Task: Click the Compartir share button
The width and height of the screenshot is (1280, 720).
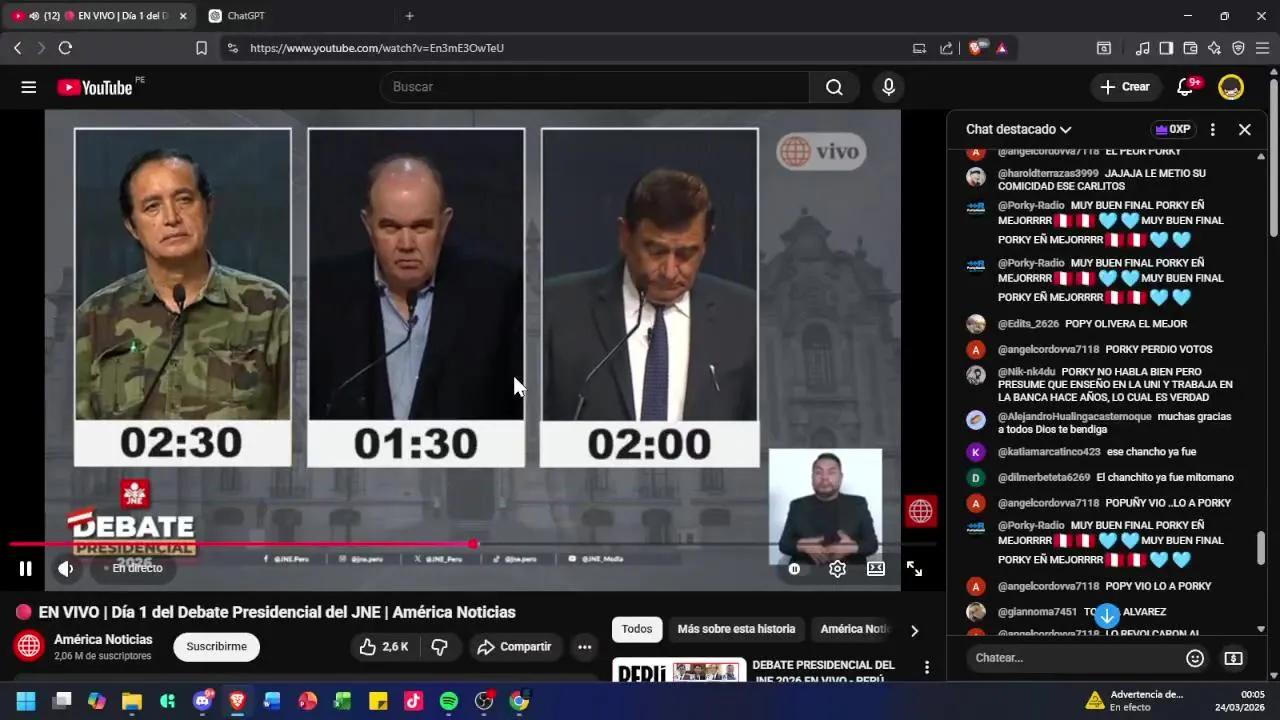Action: (514, 647)
